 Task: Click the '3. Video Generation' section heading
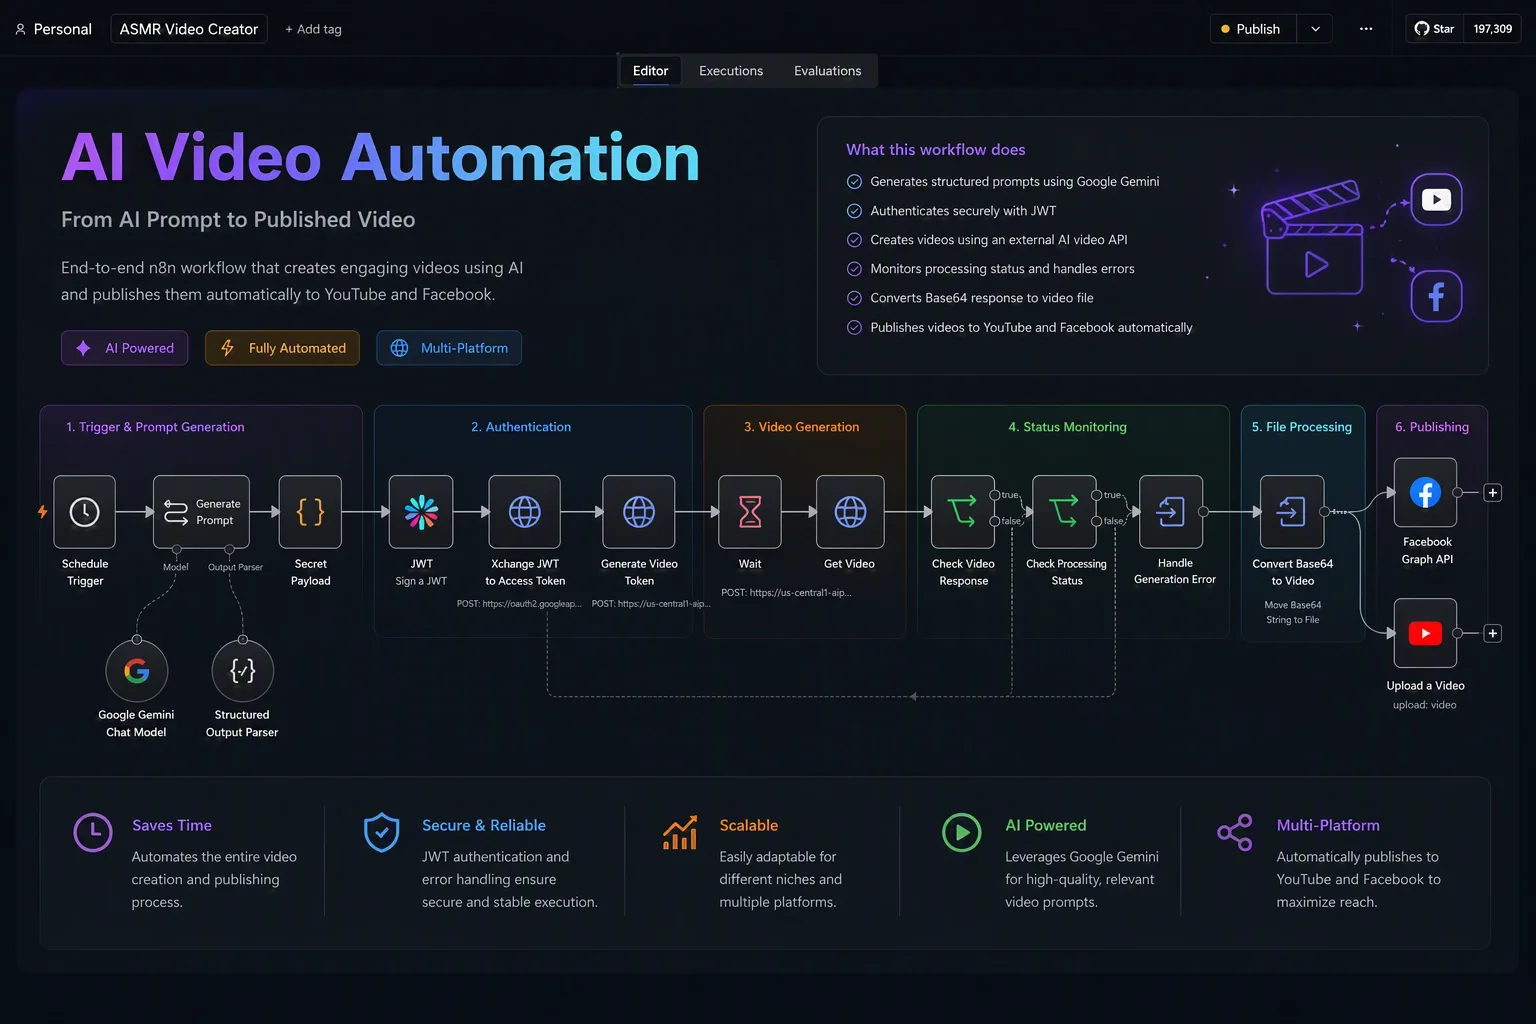802,427
